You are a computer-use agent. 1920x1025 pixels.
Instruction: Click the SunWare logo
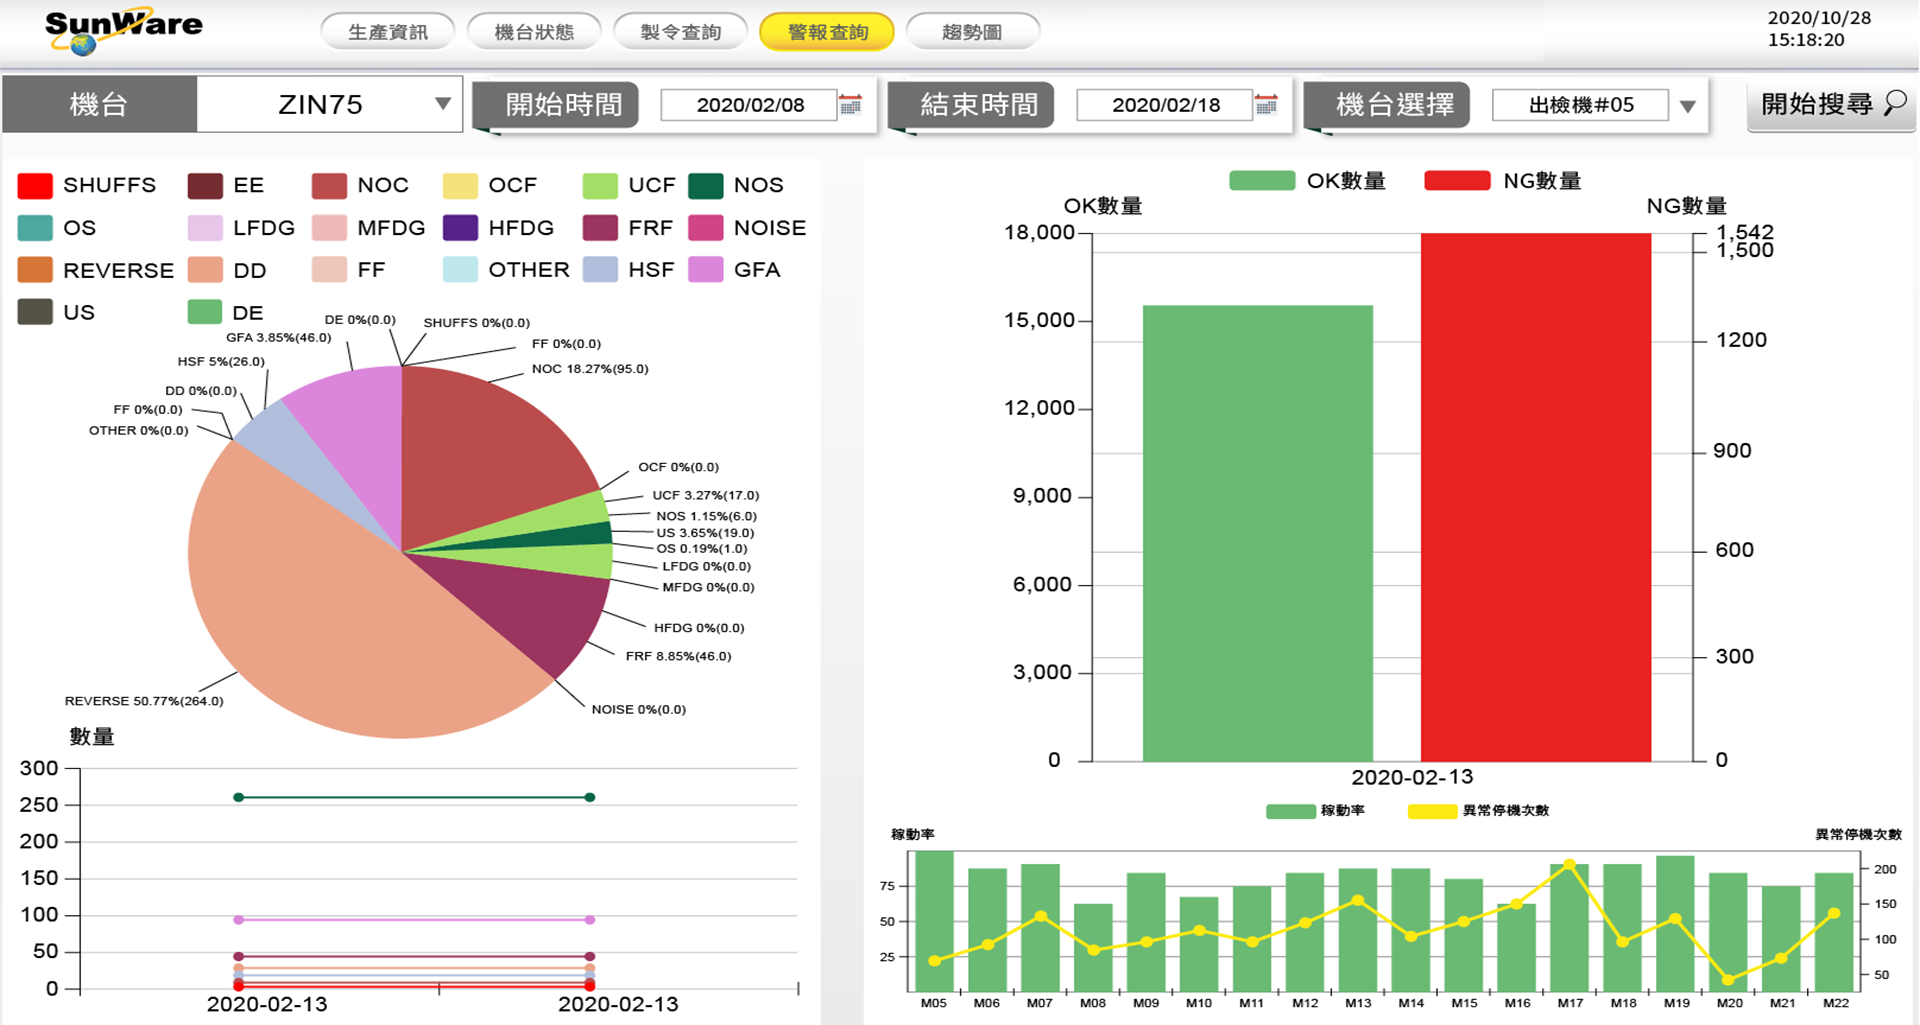tap(123, 31)
